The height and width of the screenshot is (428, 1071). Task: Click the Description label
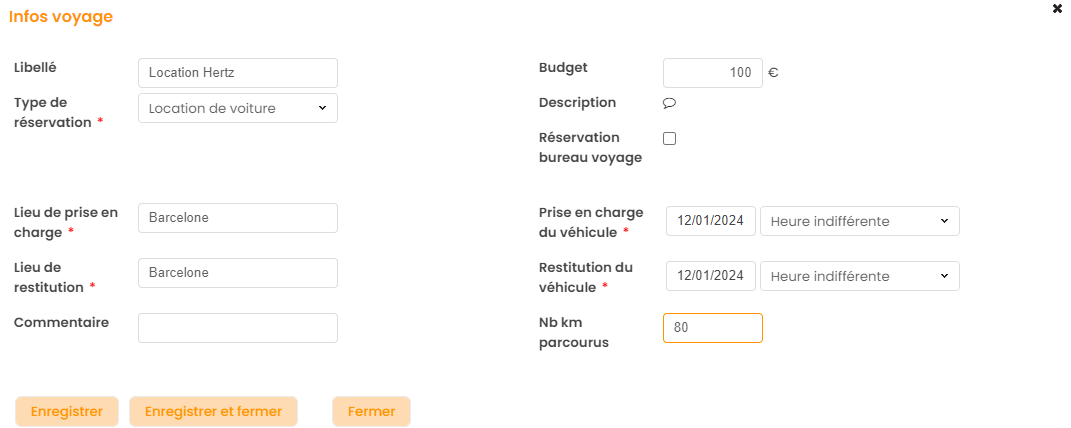click(577, 102)
